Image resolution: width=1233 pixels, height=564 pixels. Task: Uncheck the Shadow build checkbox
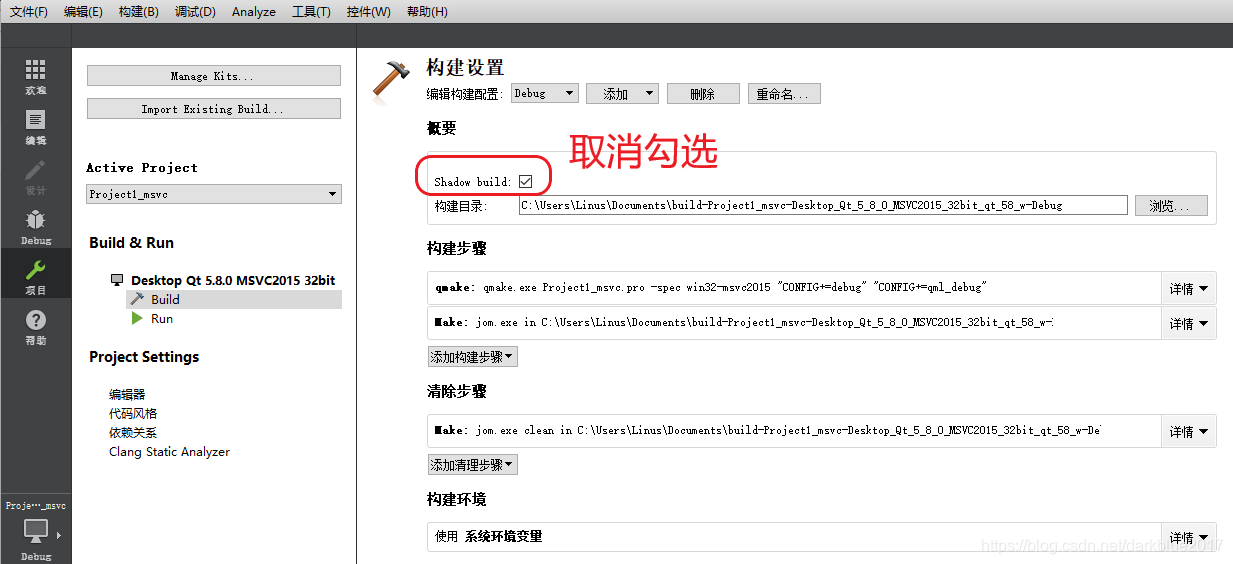coord(526,181)
